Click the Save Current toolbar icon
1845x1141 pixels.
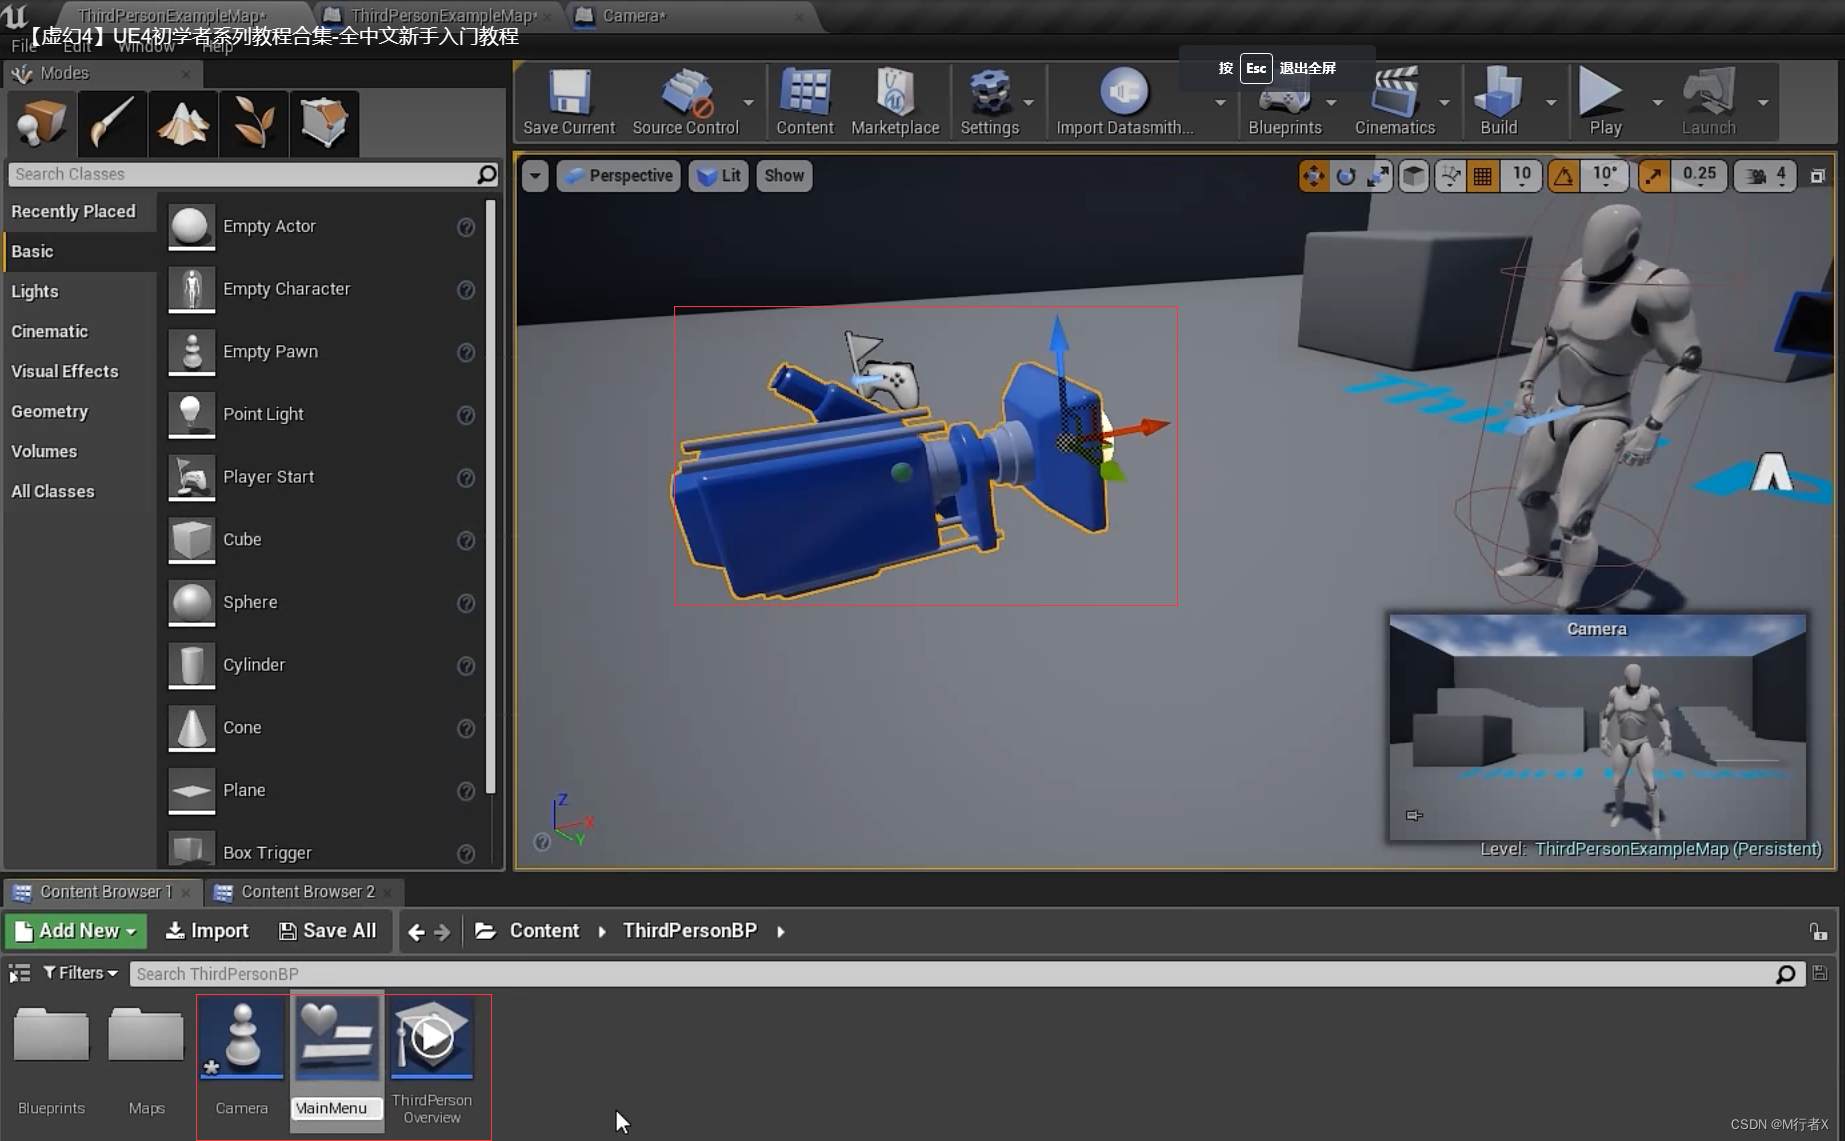tap(568, 102)
